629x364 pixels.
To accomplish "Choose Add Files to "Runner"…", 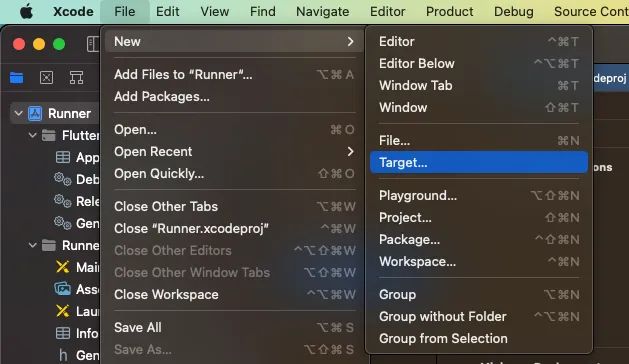I will pyautogui.click(x=234, y=74).
